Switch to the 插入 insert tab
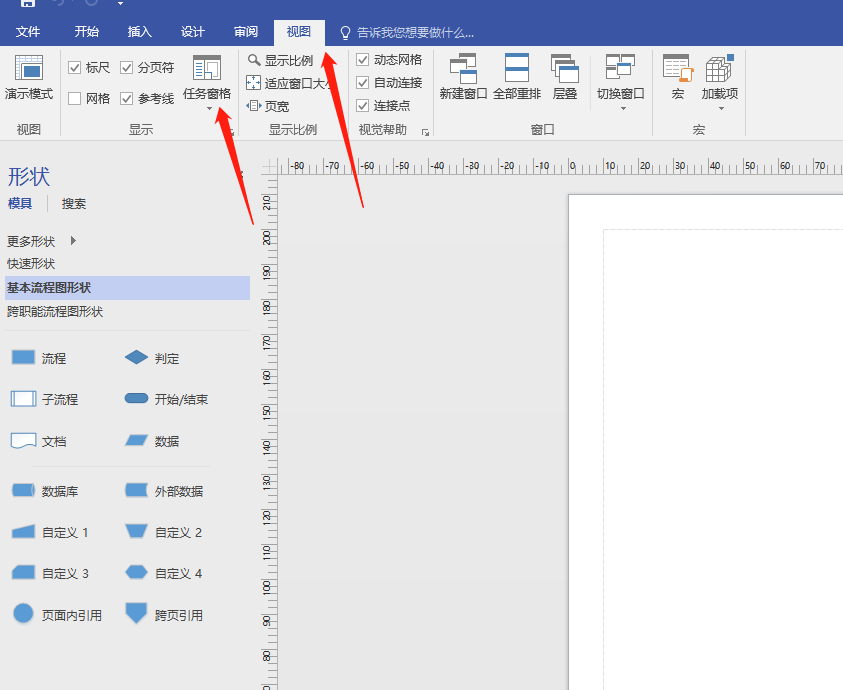The width and height of the screenshot is (843, 690). point(139,32)
